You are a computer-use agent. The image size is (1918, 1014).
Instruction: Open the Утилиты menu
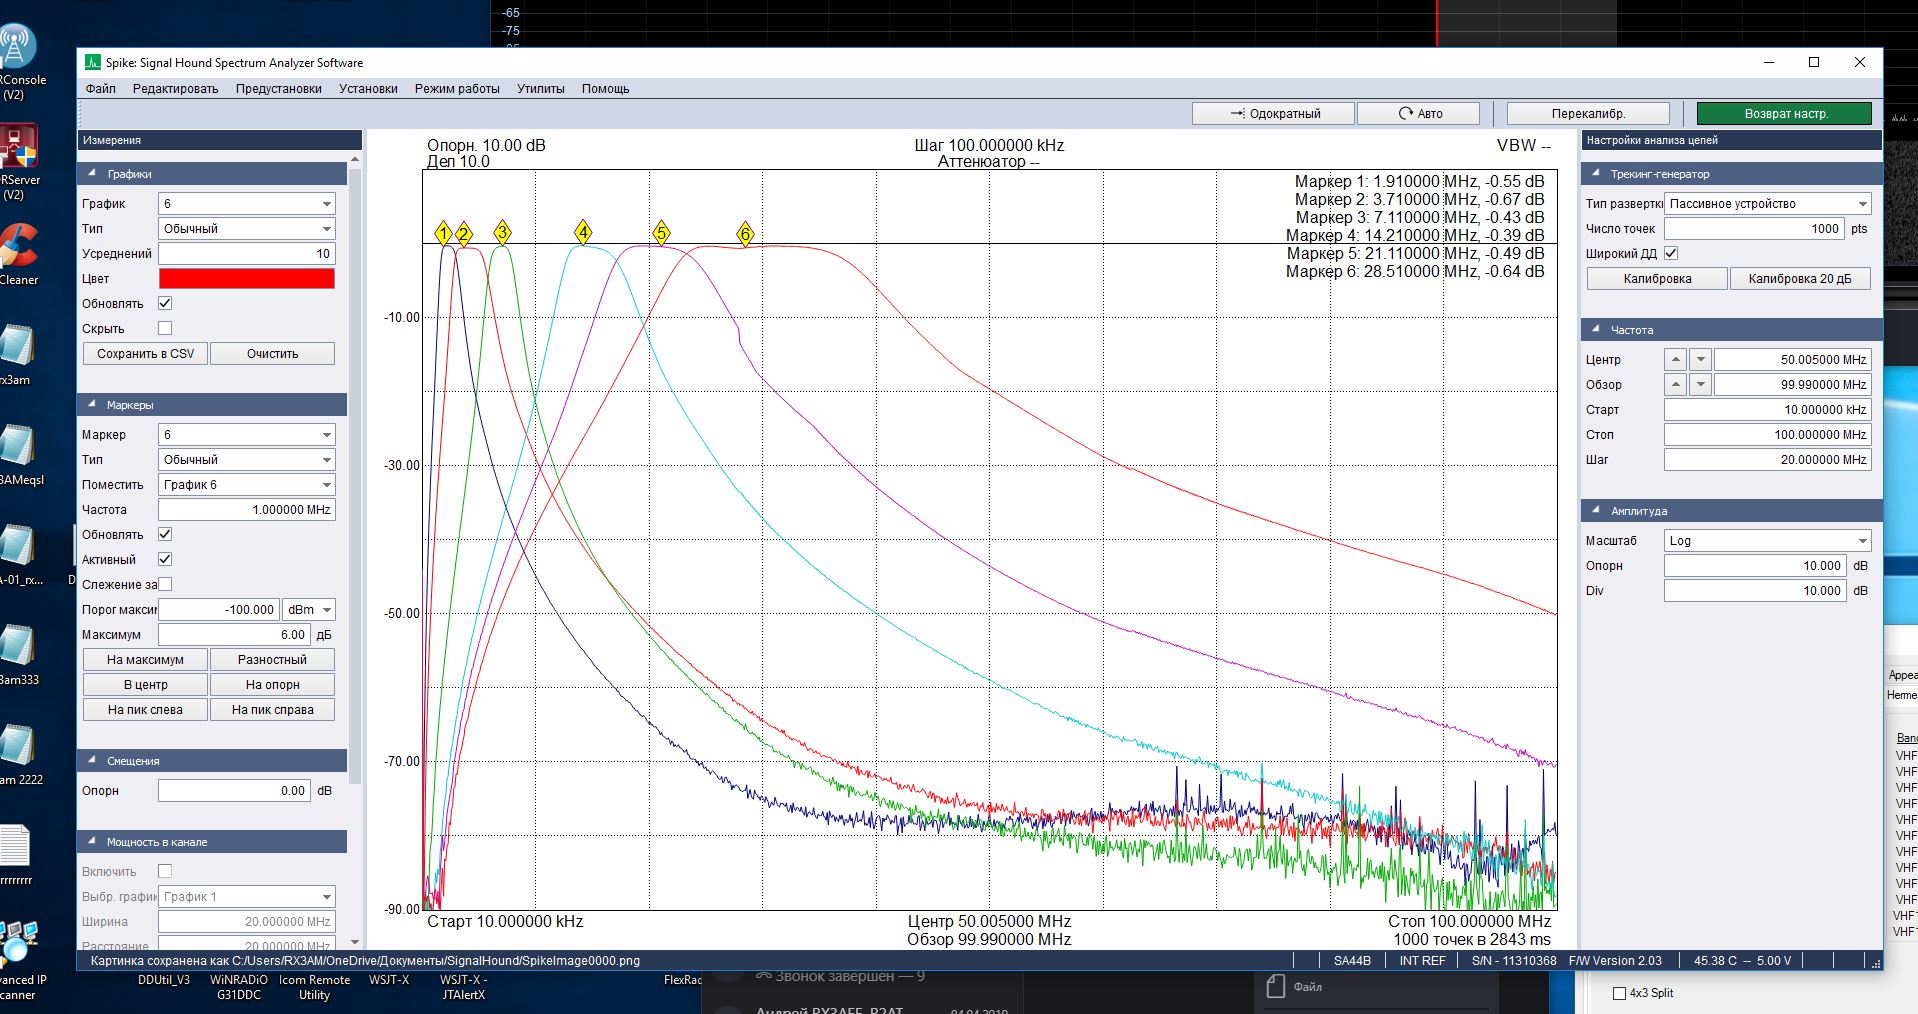pyautogui.click(x=540, y=89)
